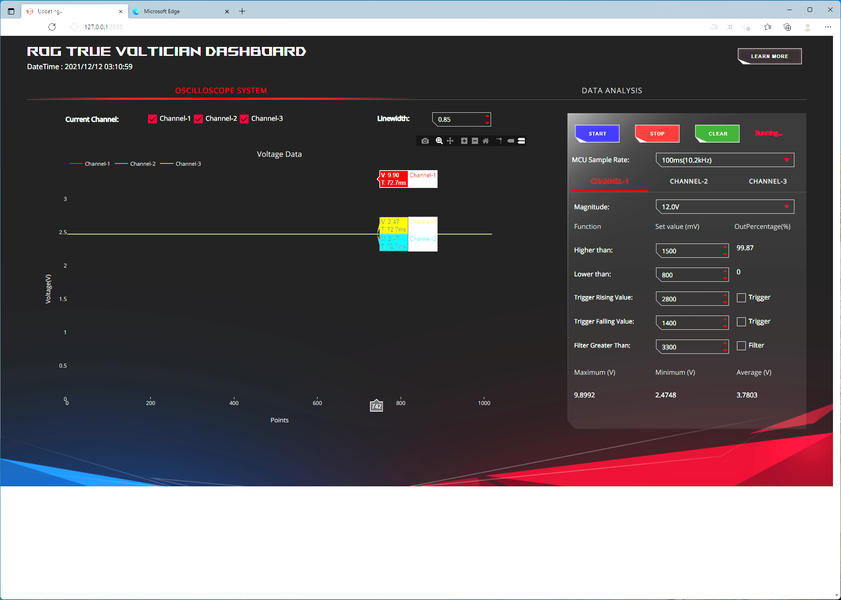Select the zoom magnifier tool in chart toolbar

click(x=439, y=141)
